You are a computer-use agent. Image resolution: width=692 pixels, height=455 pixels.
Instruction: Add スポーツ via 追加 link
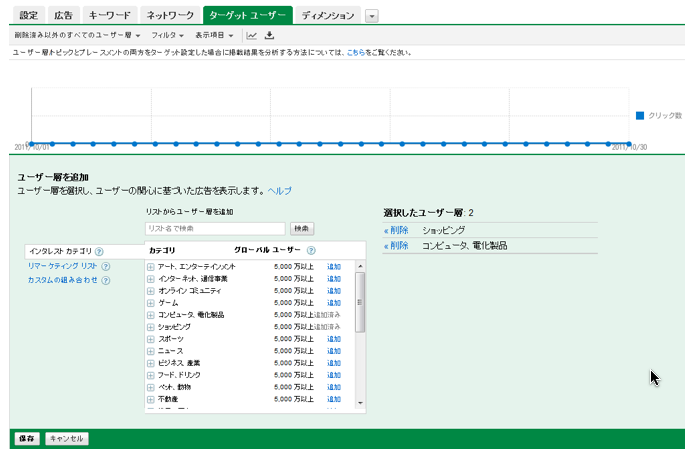tap(334, 339)
